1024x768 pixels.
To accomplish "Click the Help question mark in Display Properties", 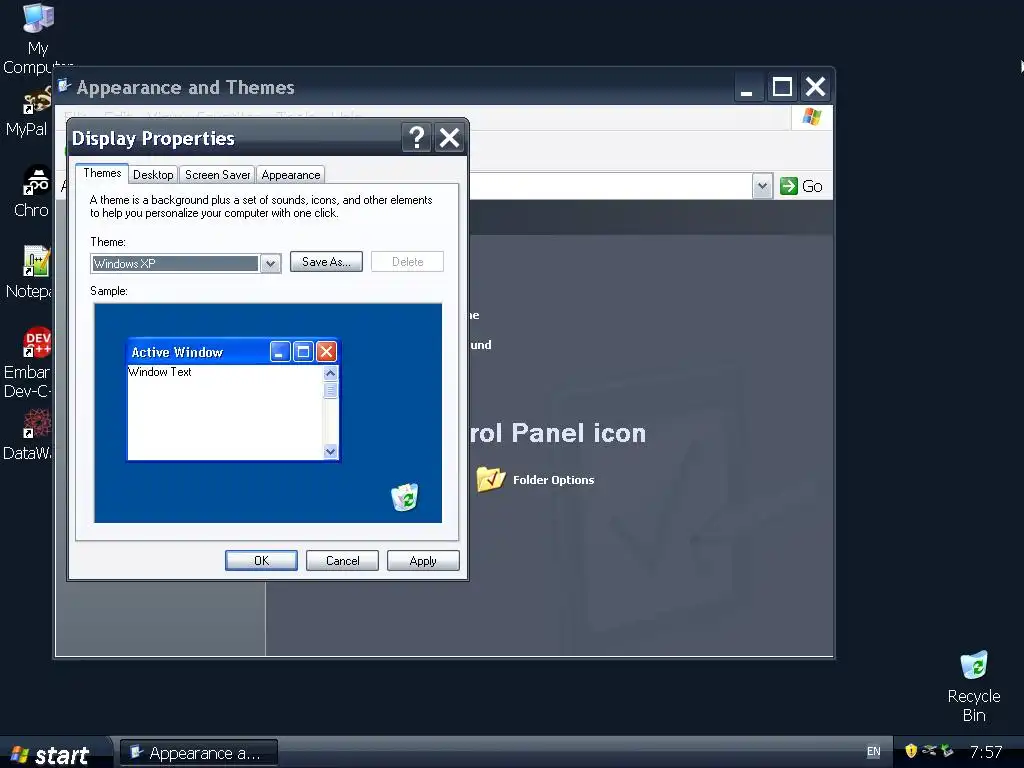I will 417,138.
